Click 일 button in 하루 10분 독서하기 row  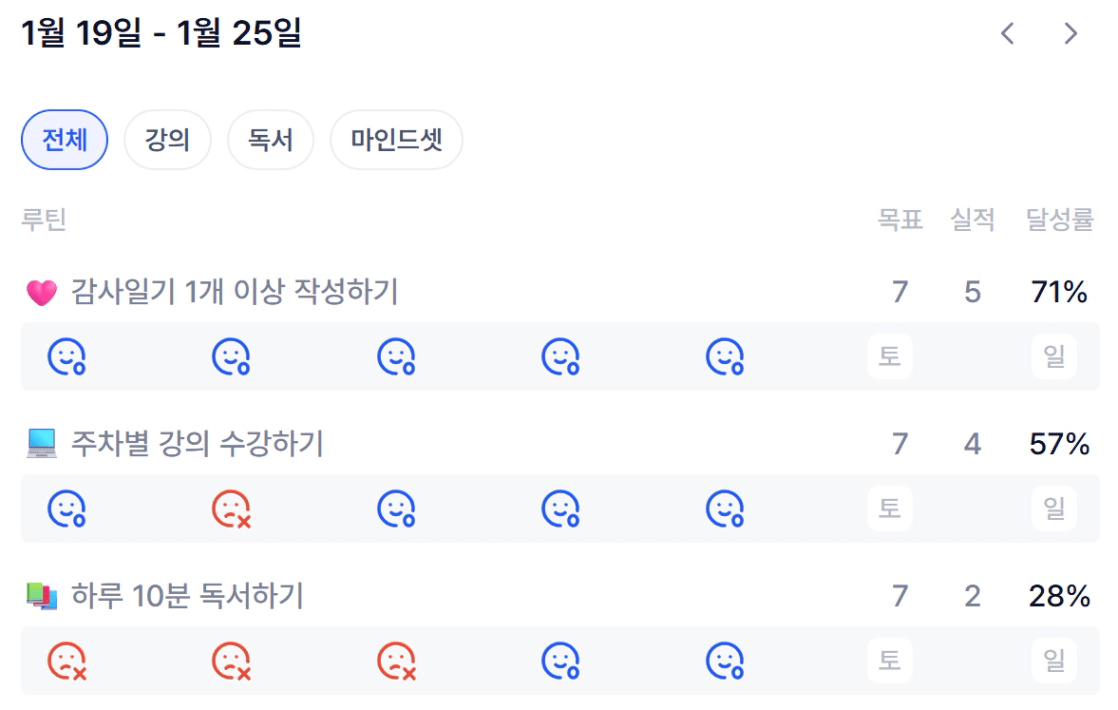[x=1054, y=661]
